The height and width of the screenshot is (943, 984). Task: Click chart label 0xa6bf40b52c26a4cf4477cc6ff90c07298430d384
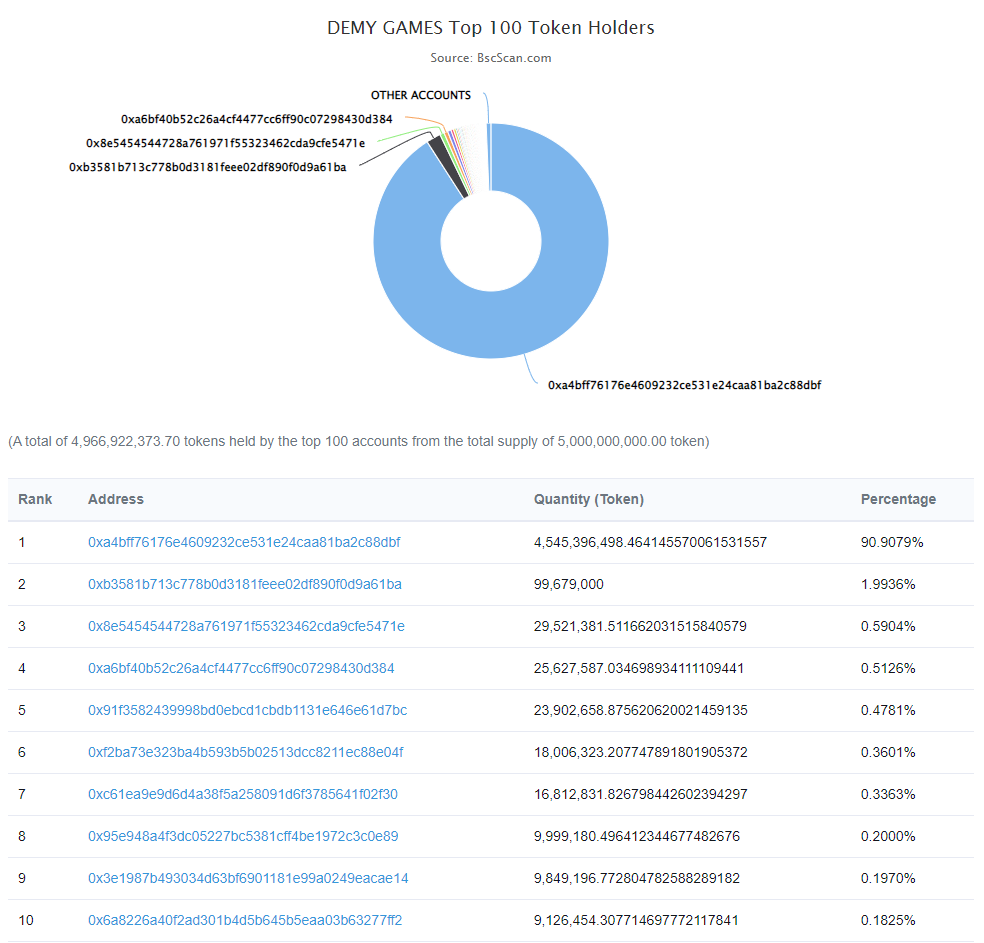tap(257, 119)
